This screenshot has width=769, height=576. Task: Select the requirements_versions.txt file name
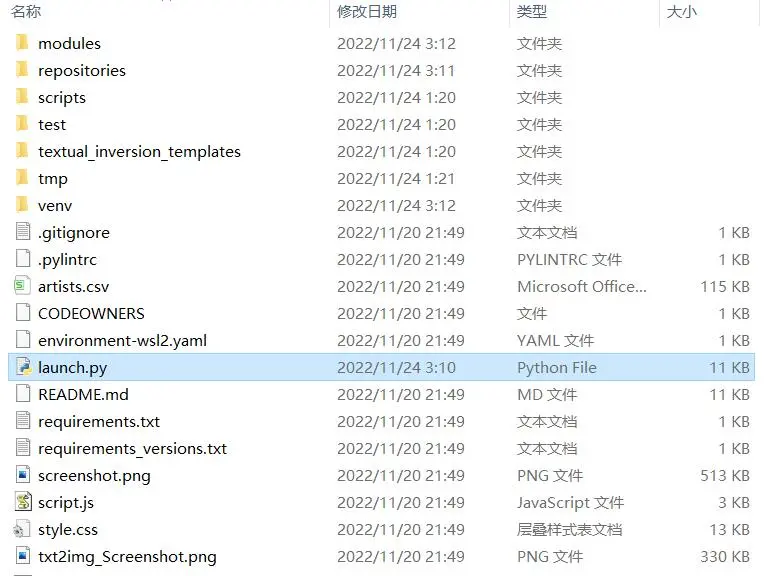point(132,449)
